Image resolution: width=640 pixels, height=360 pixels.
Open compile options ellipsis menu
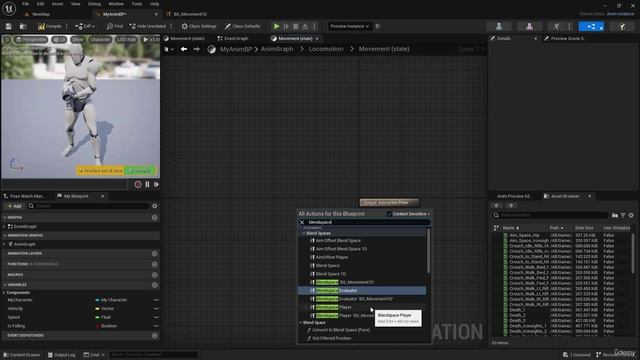[67, 26]
